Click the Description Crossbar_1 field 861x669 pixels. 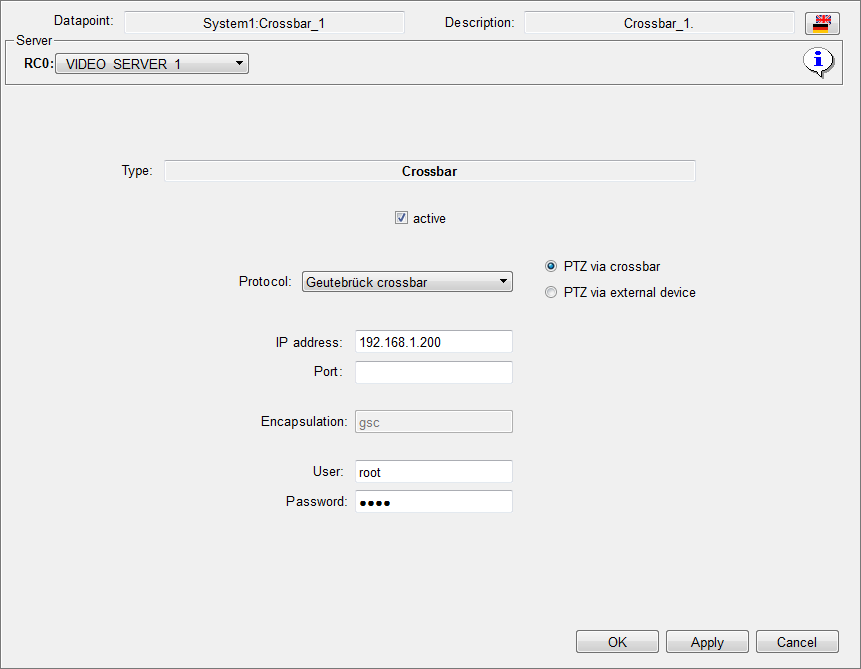tap(659, 23)
